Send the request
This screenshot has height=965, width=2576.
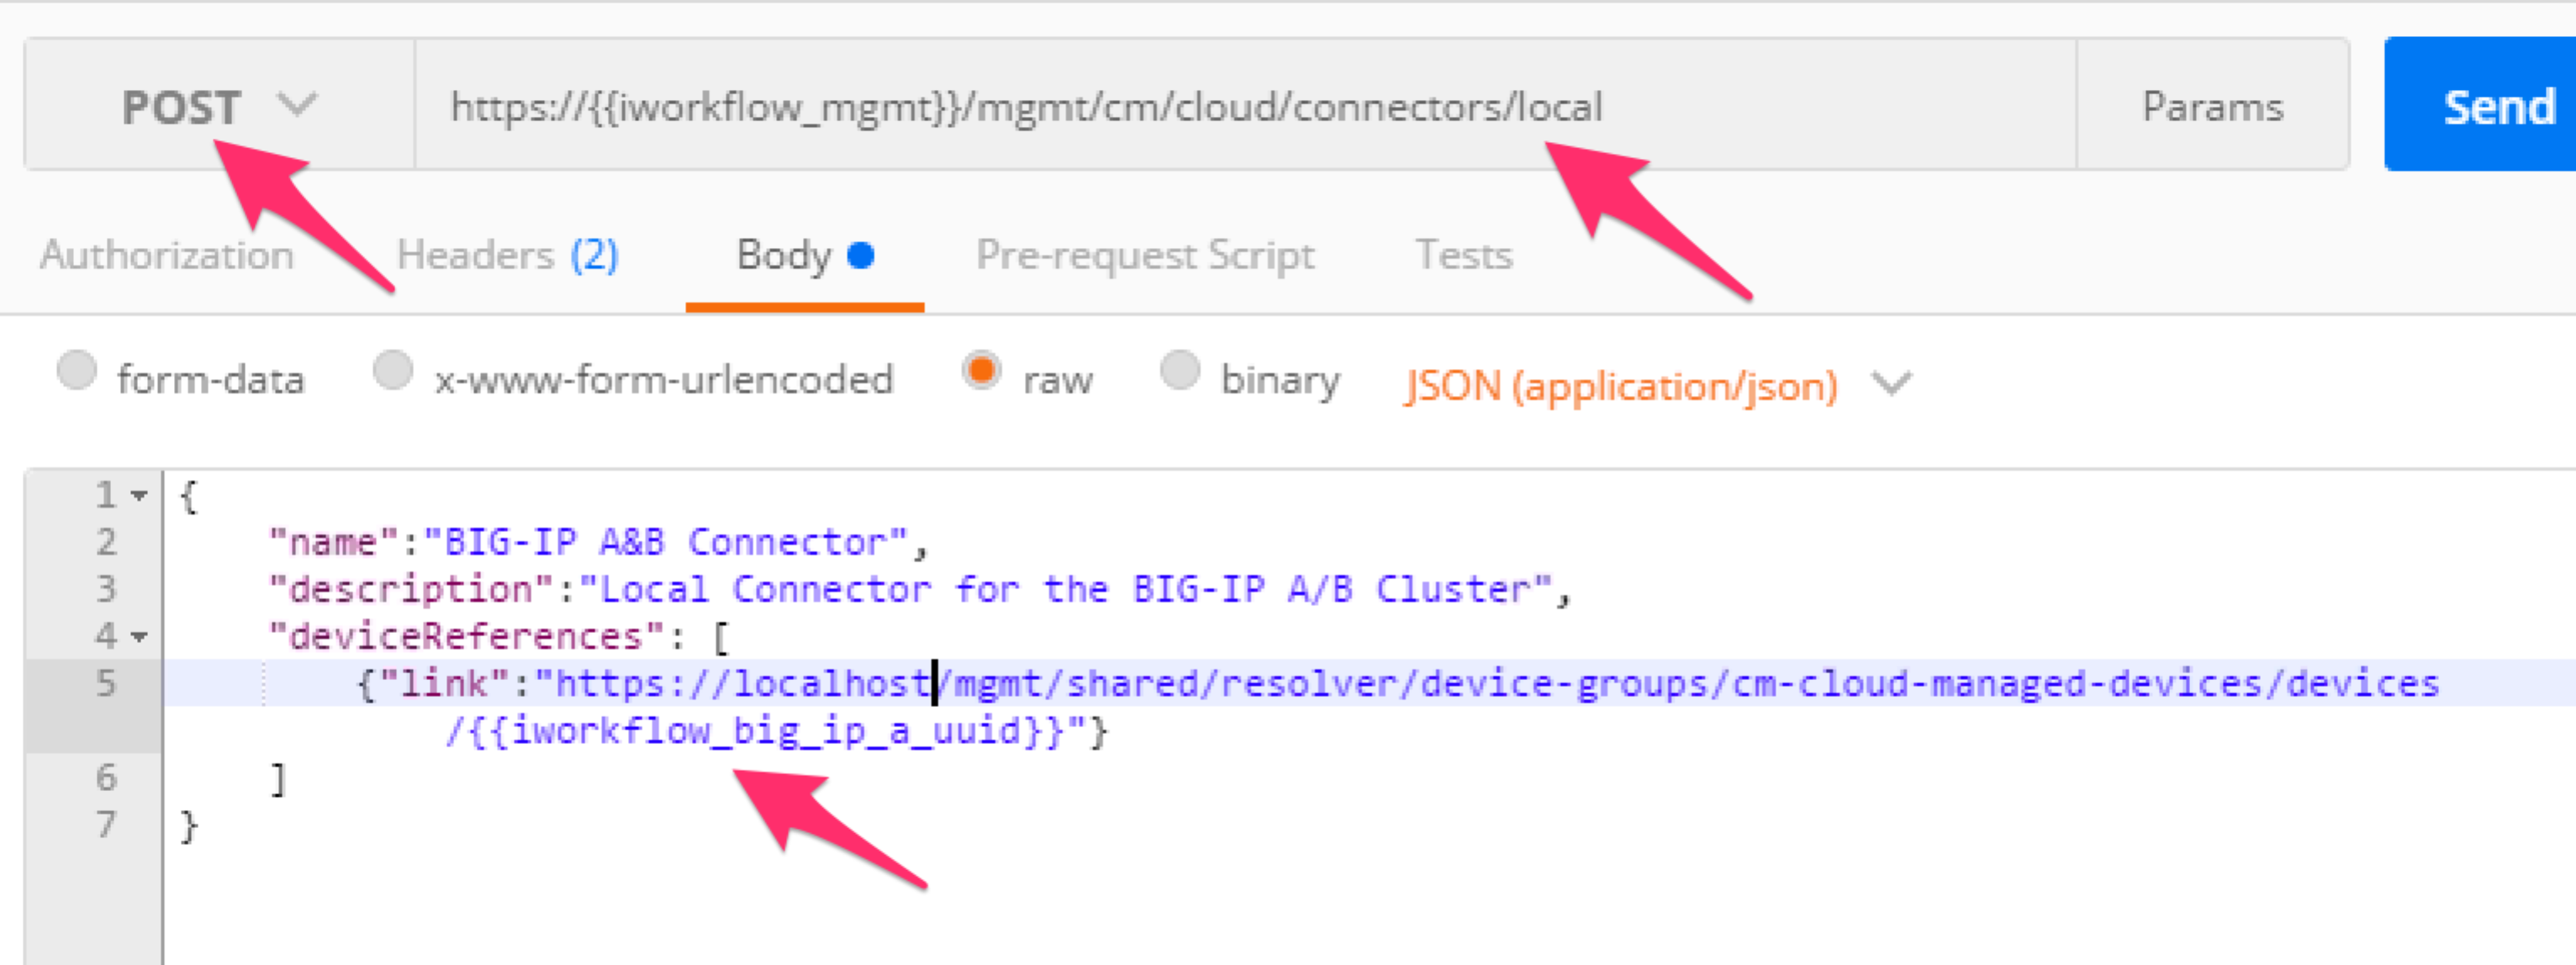click(x=2482, y=105)
